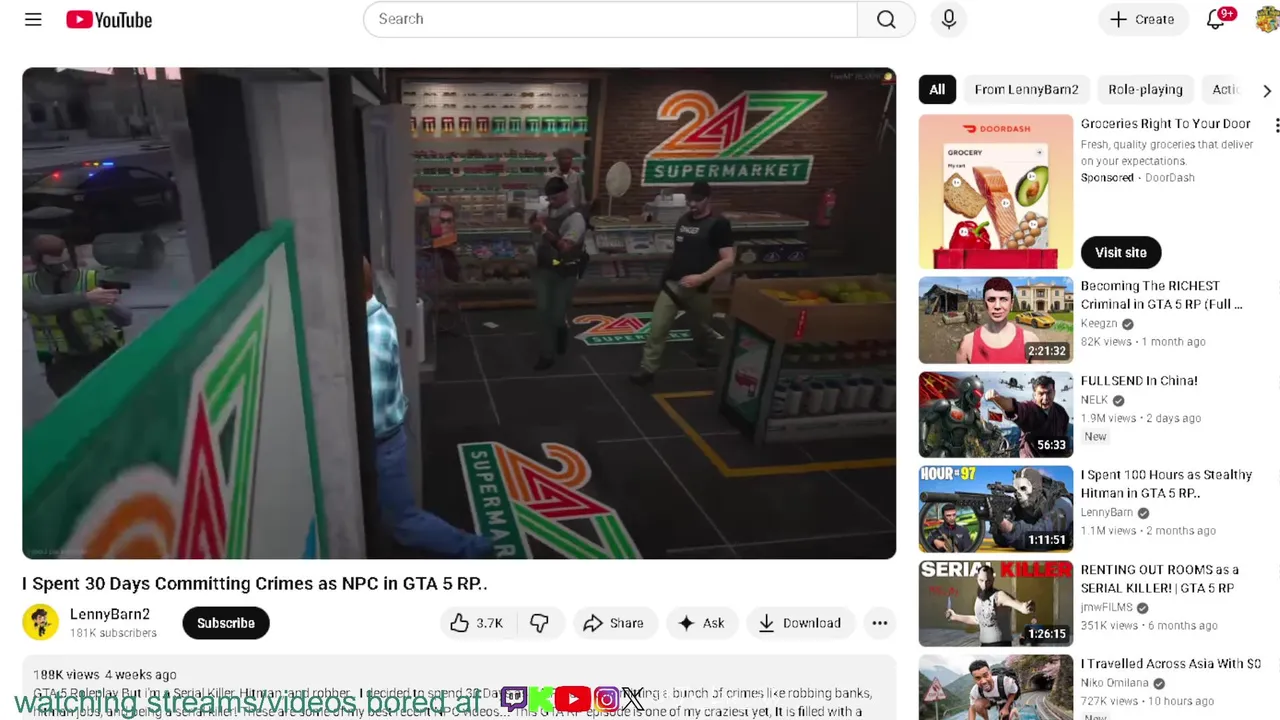The width and height of the screenshot is (1280, 720).
Task: Download the video
Action: coord(800,623)
